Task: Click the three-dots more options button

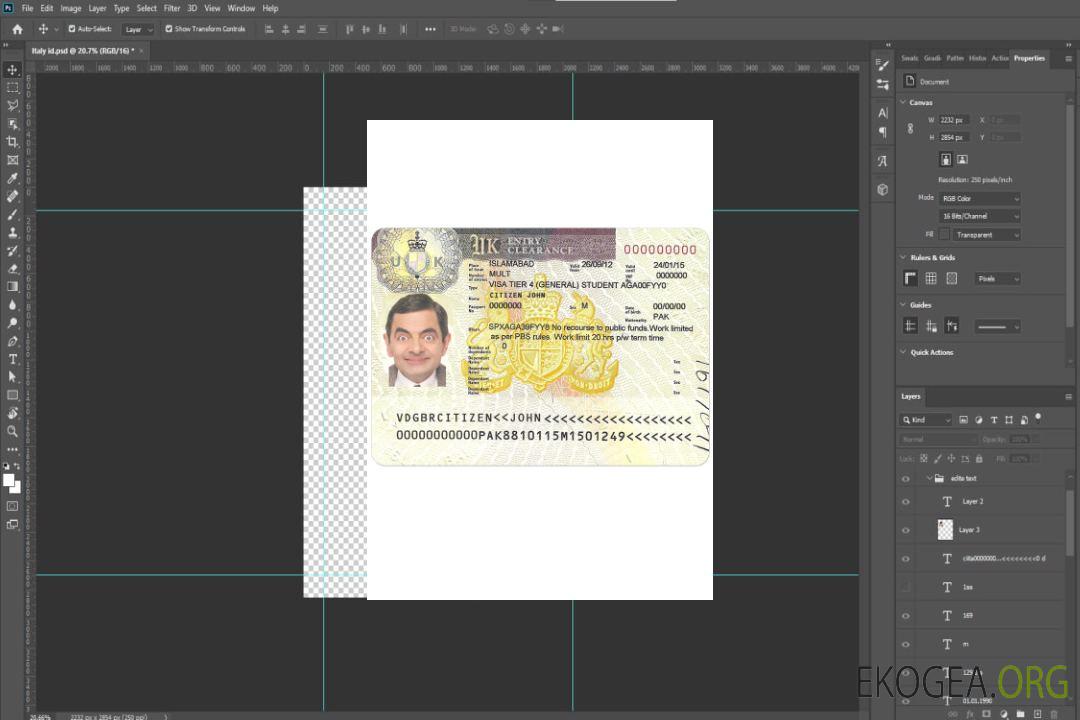Action: coord(430,29)
